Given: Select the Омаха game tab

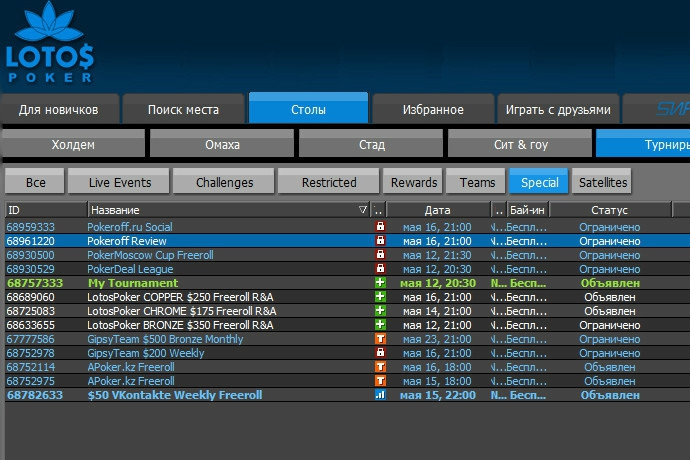Looking at the screenshot, I should coord(222,144).
